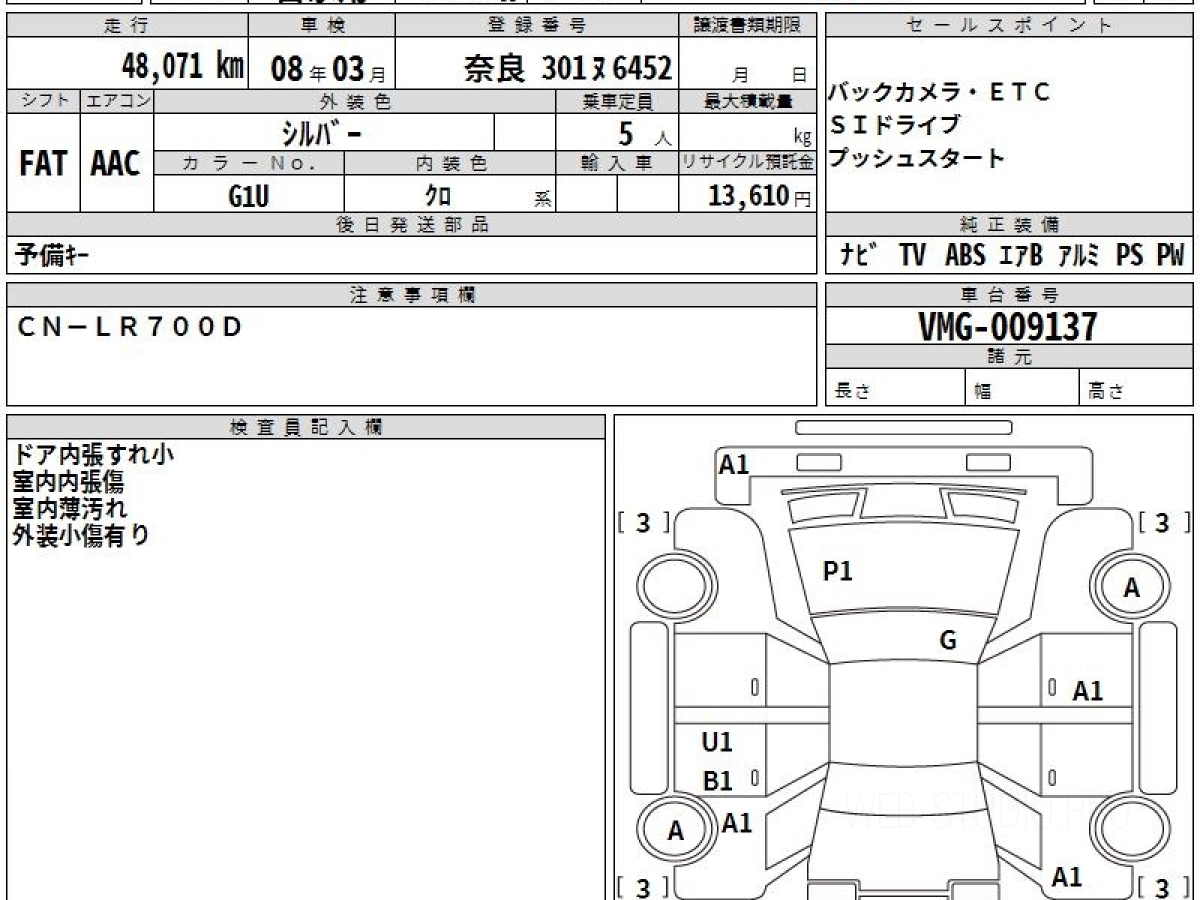The image size is (1200, 900).
Task: Click inspector note 室内薄汚れ
Action: [70, 509]
